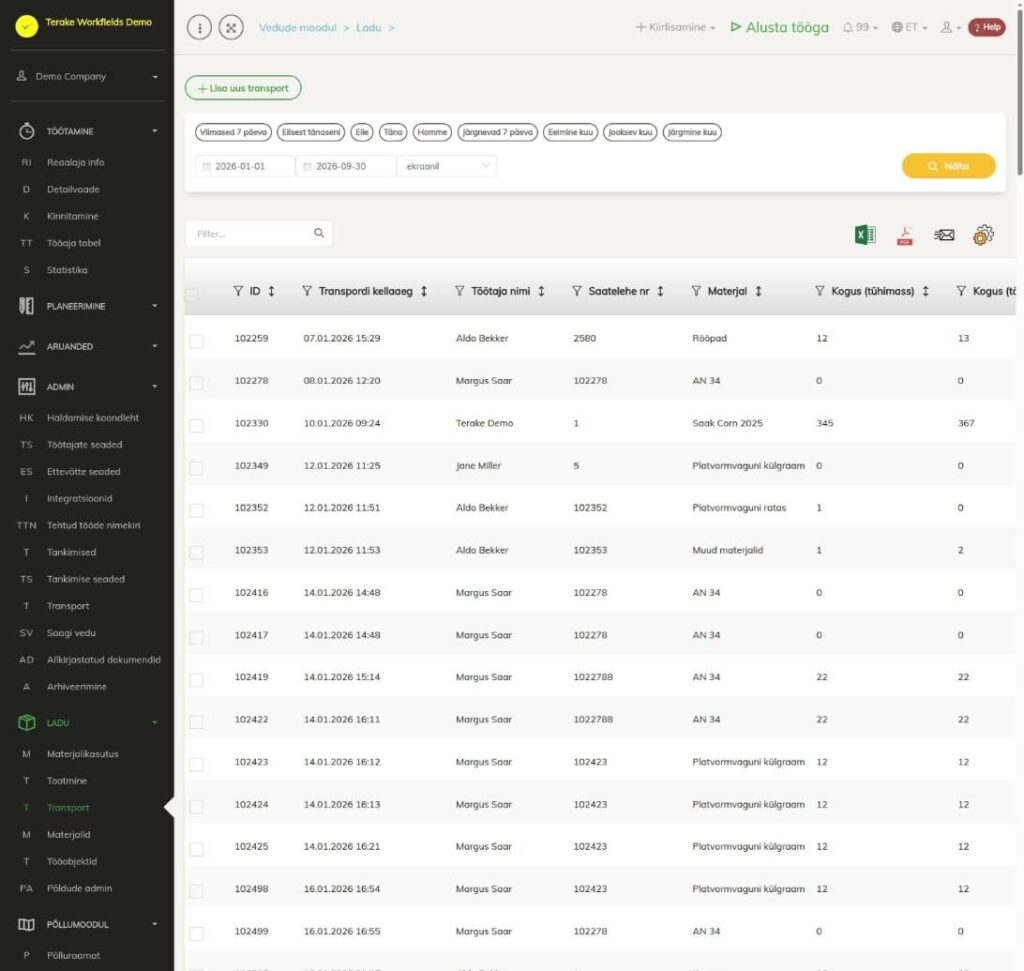Viewport: 1024px width, 971px height.
Task: Select checkbox for row 102352
Action: [x=196, y=511]
